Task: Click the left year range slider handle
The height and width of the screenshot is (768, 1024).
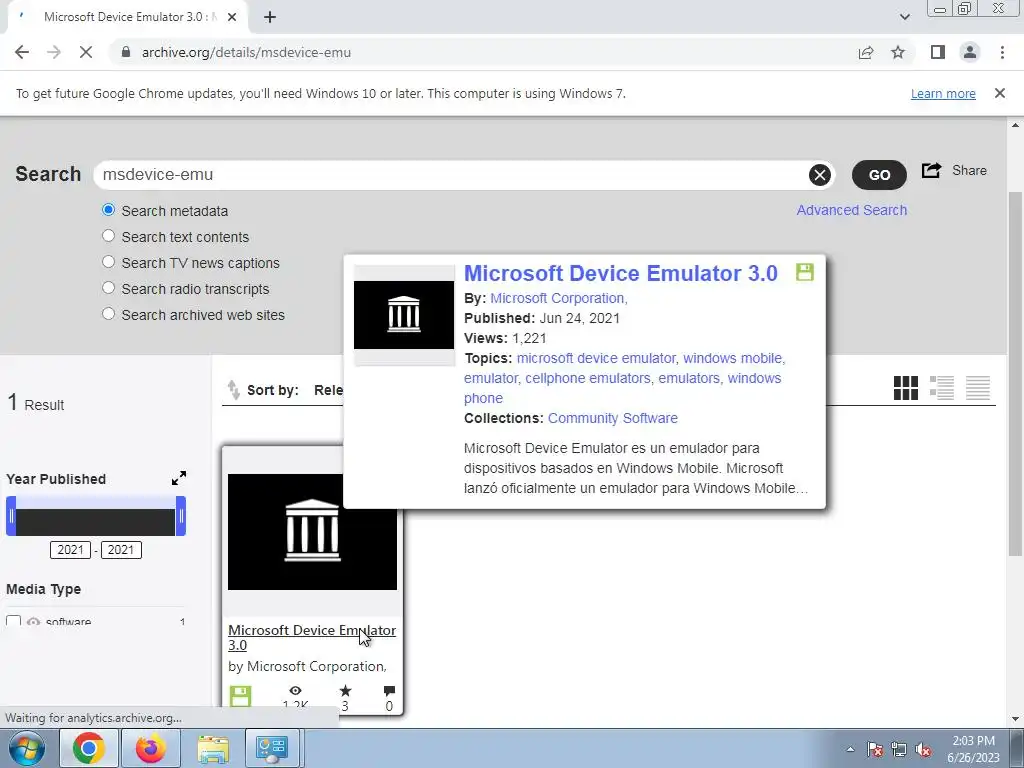Action: [x=11, y=516]
